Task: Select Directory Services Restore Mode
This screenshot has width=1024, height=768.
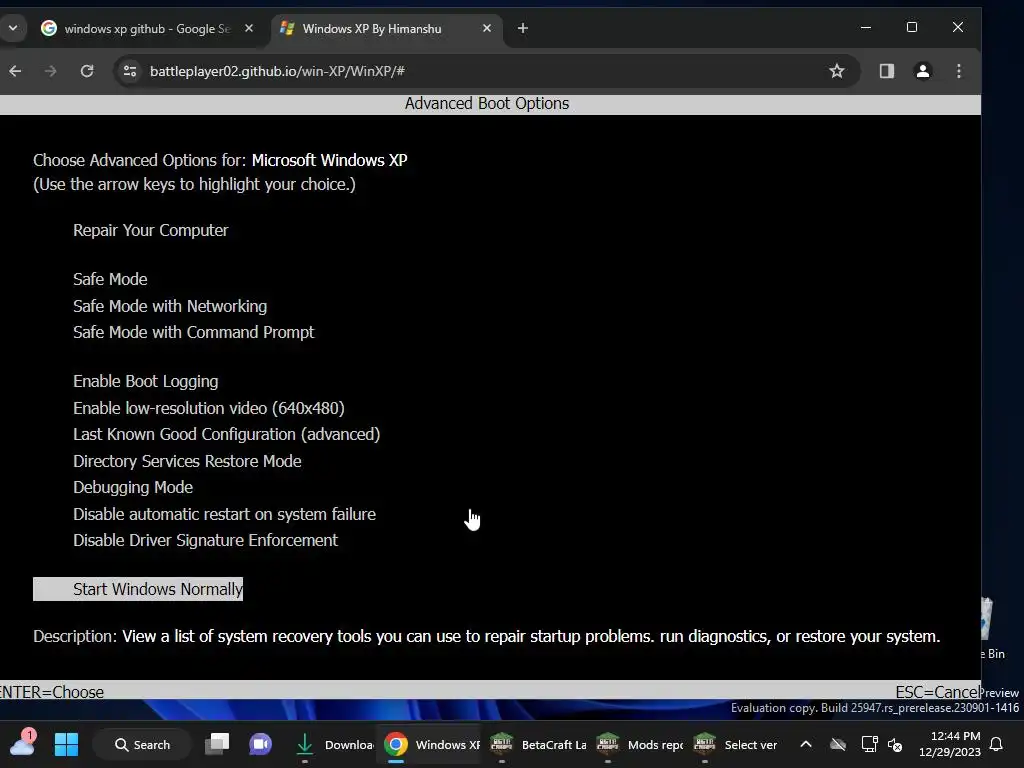Action: pyautogui.click(x=187, y=461)
